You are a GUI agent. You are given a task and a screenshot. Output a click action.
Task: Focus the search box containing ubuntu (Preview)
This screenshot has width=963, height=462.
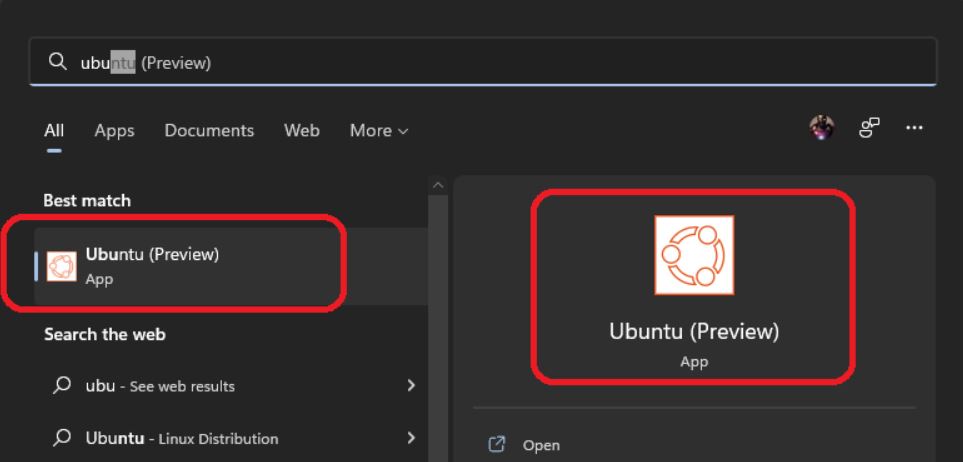click(x=483, y=62)
